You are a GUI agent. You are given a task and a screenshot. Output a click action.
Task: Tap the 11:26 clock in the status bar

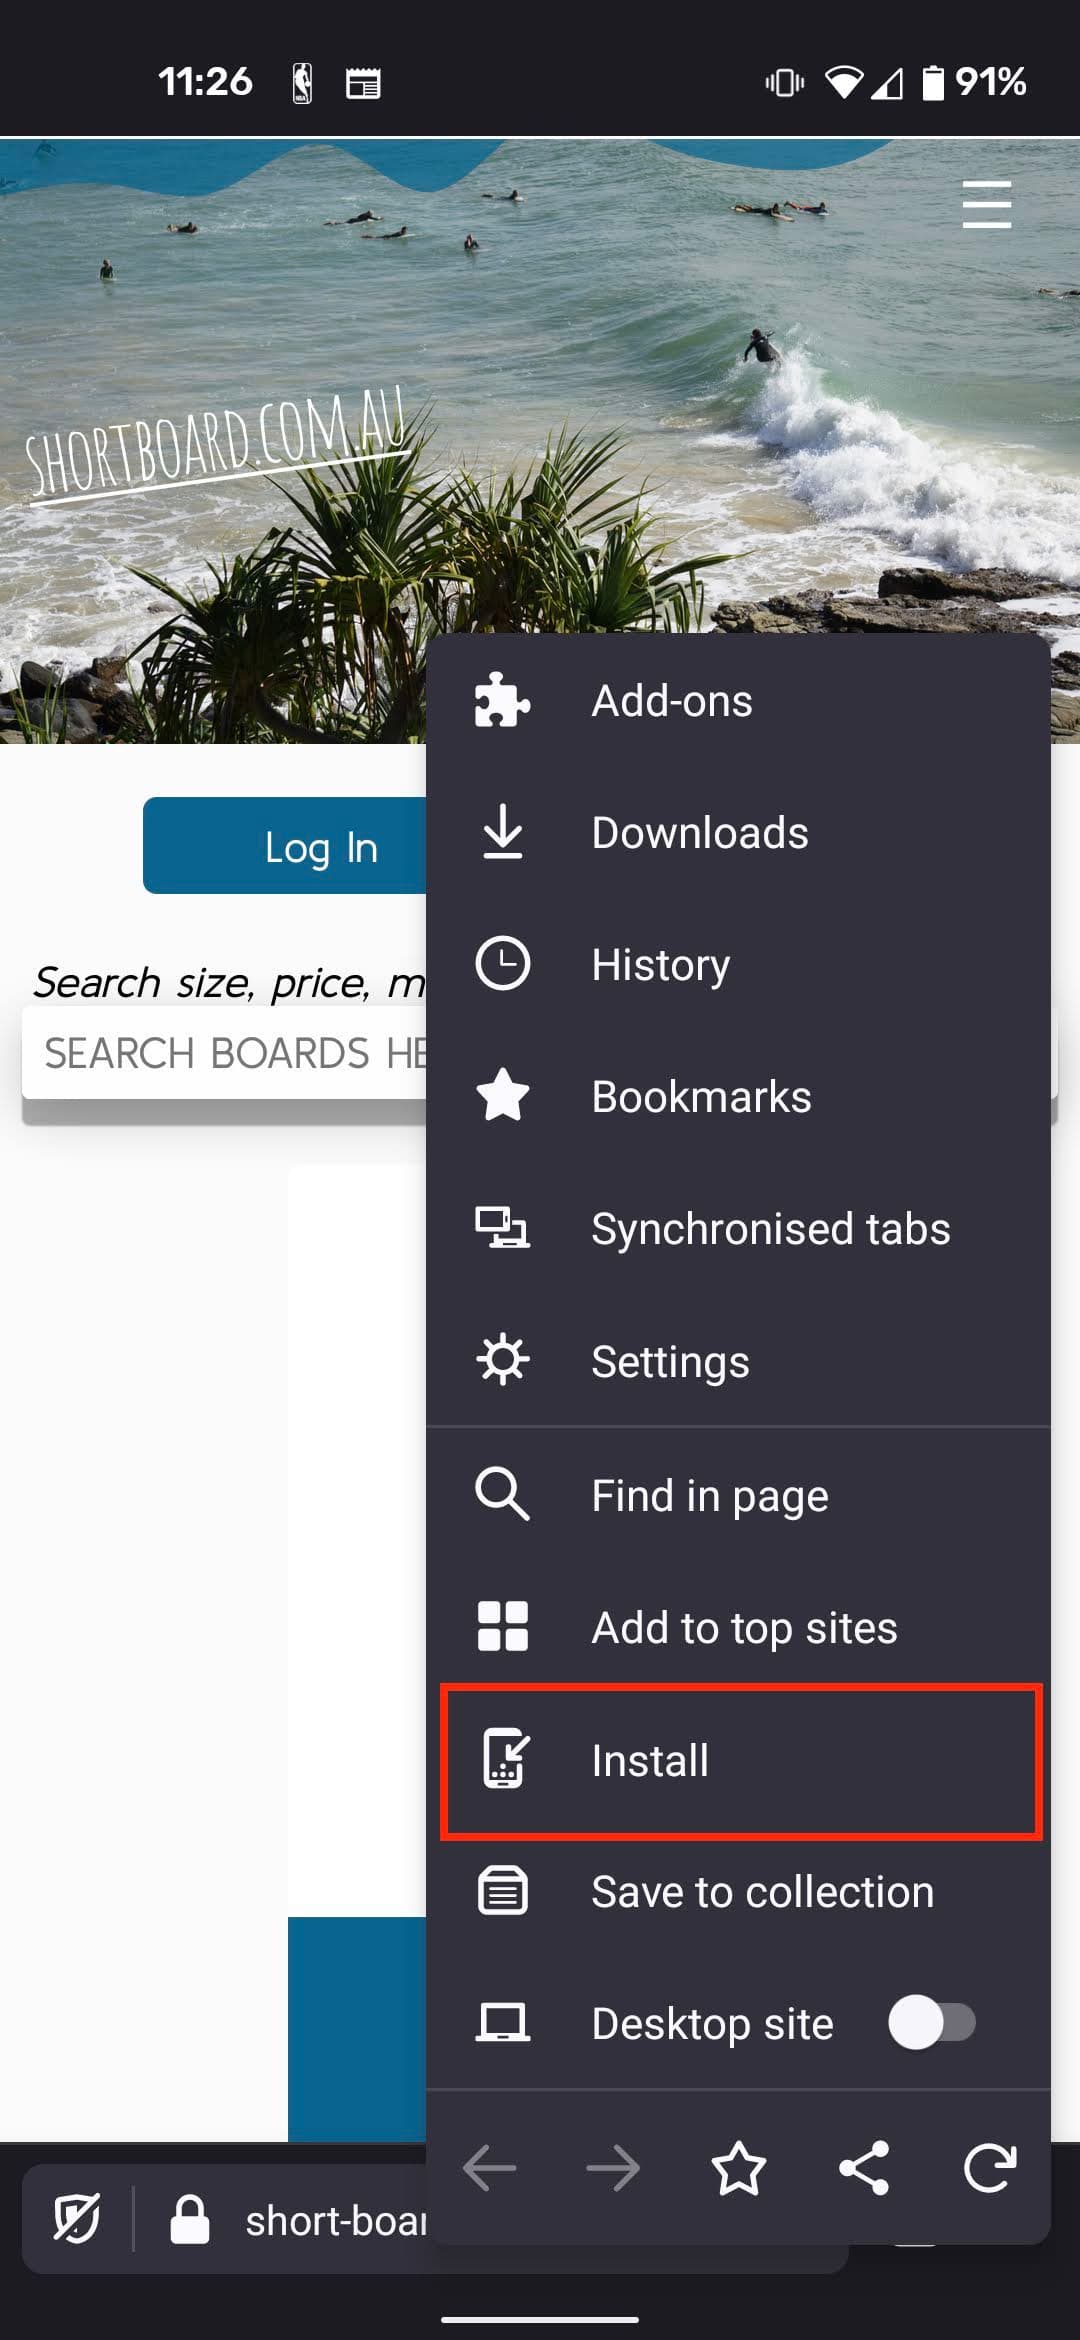click(205, 82)
